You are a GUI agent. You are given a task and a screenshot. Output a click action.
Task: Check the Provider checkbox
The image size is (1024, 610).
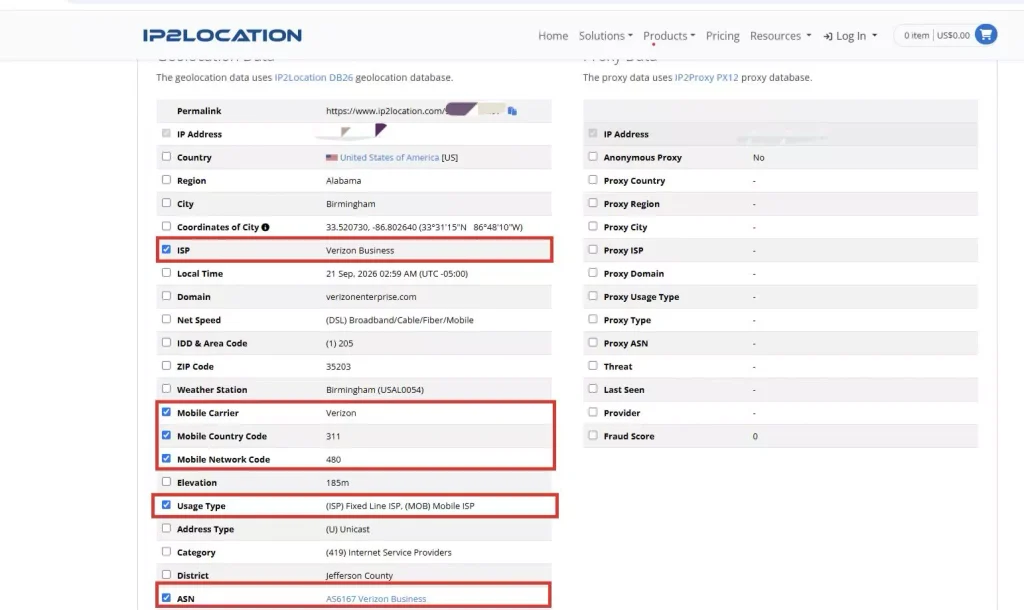(593, 412)
